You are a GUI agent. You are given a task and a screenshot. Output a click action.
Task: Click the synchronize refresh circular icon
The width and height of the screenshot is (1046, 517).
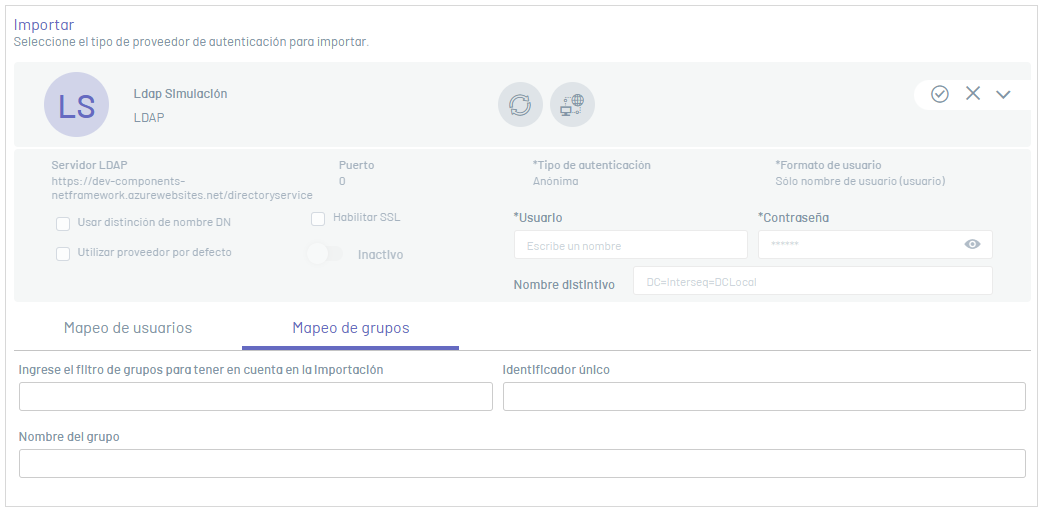point(520,105)
